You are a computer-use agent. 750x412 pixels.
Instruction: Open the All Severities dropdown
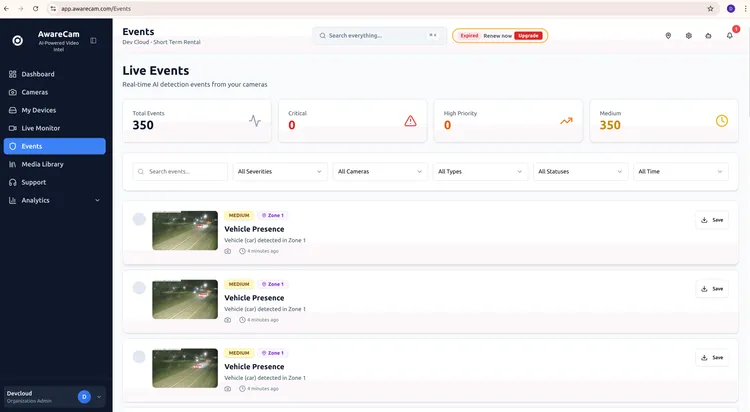280,171
